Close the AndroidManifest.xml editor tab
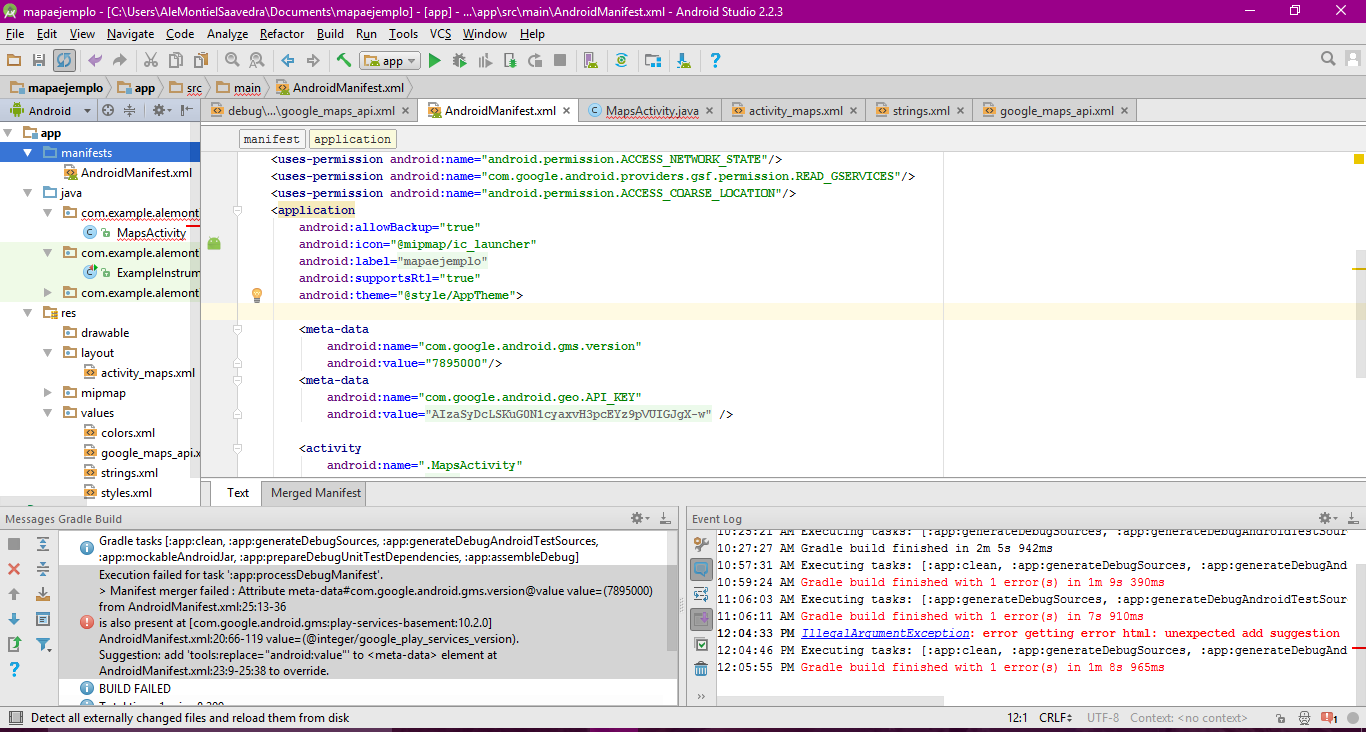1366x732 pixels. pos(567,111)
